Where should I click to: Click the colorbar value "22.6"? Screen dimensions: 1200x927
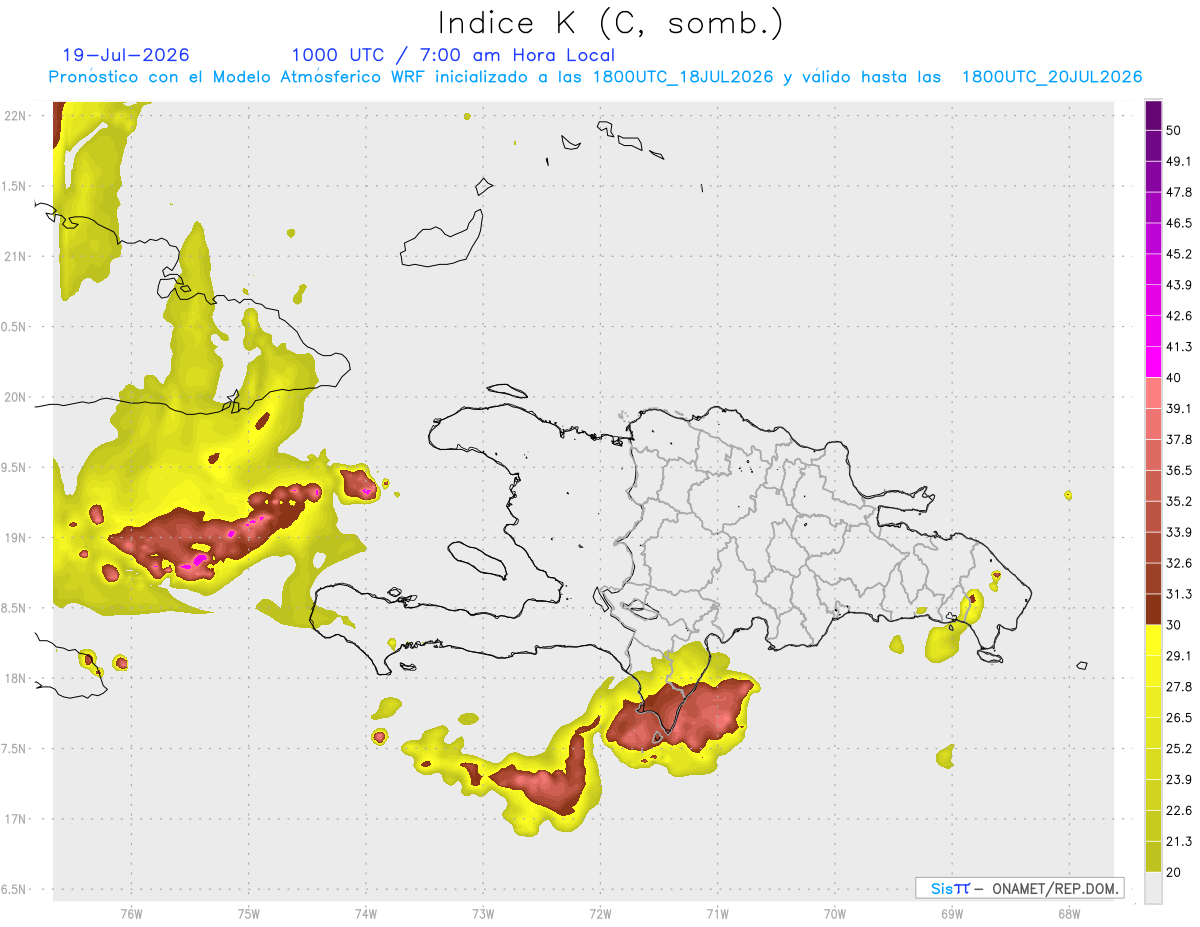[1180, 811]
